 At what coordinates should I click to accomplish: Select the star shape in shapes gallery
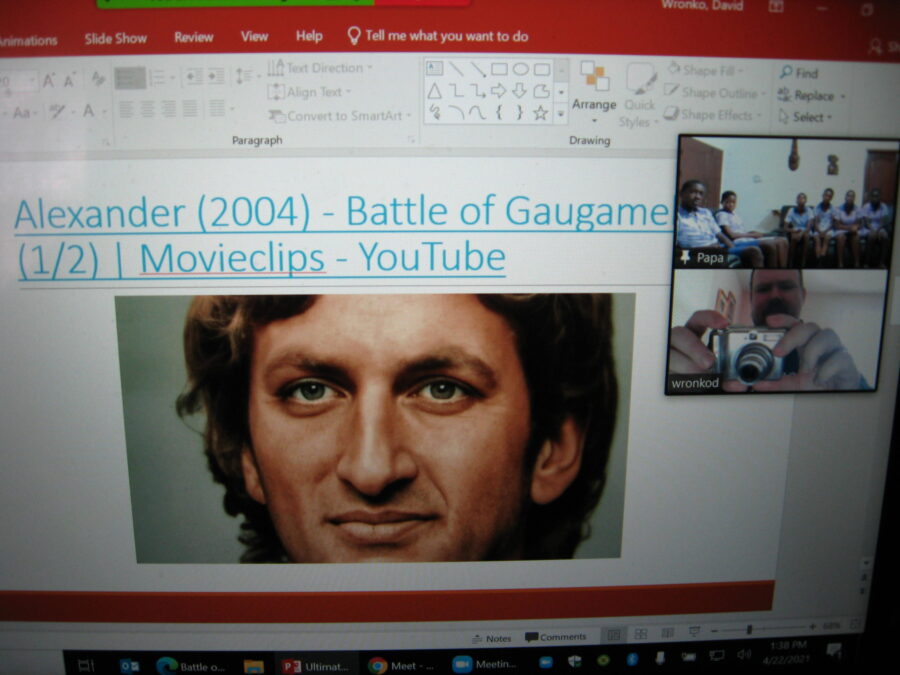point(540,113)
